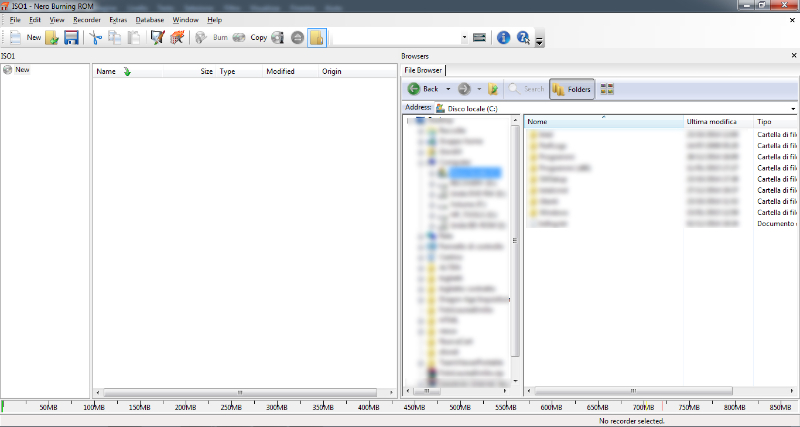Image resolution: width=800 pixels, height=427 pixels.
Task: Click the Eject disc icon
Action: 297,37
